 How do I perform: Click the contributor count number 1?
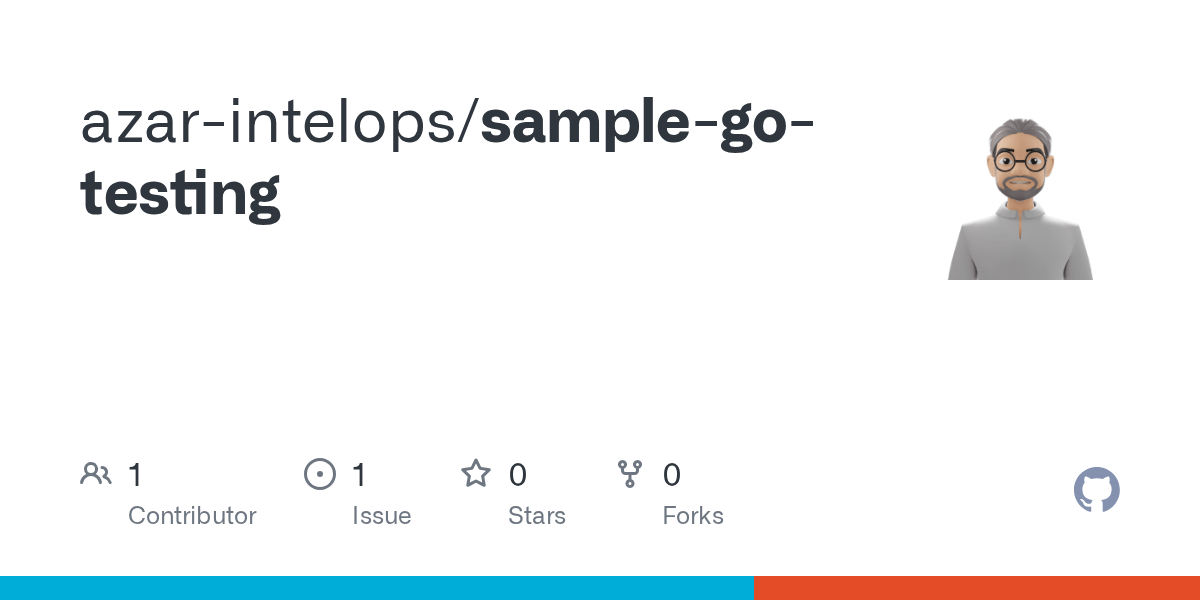(x=135, y=475)
